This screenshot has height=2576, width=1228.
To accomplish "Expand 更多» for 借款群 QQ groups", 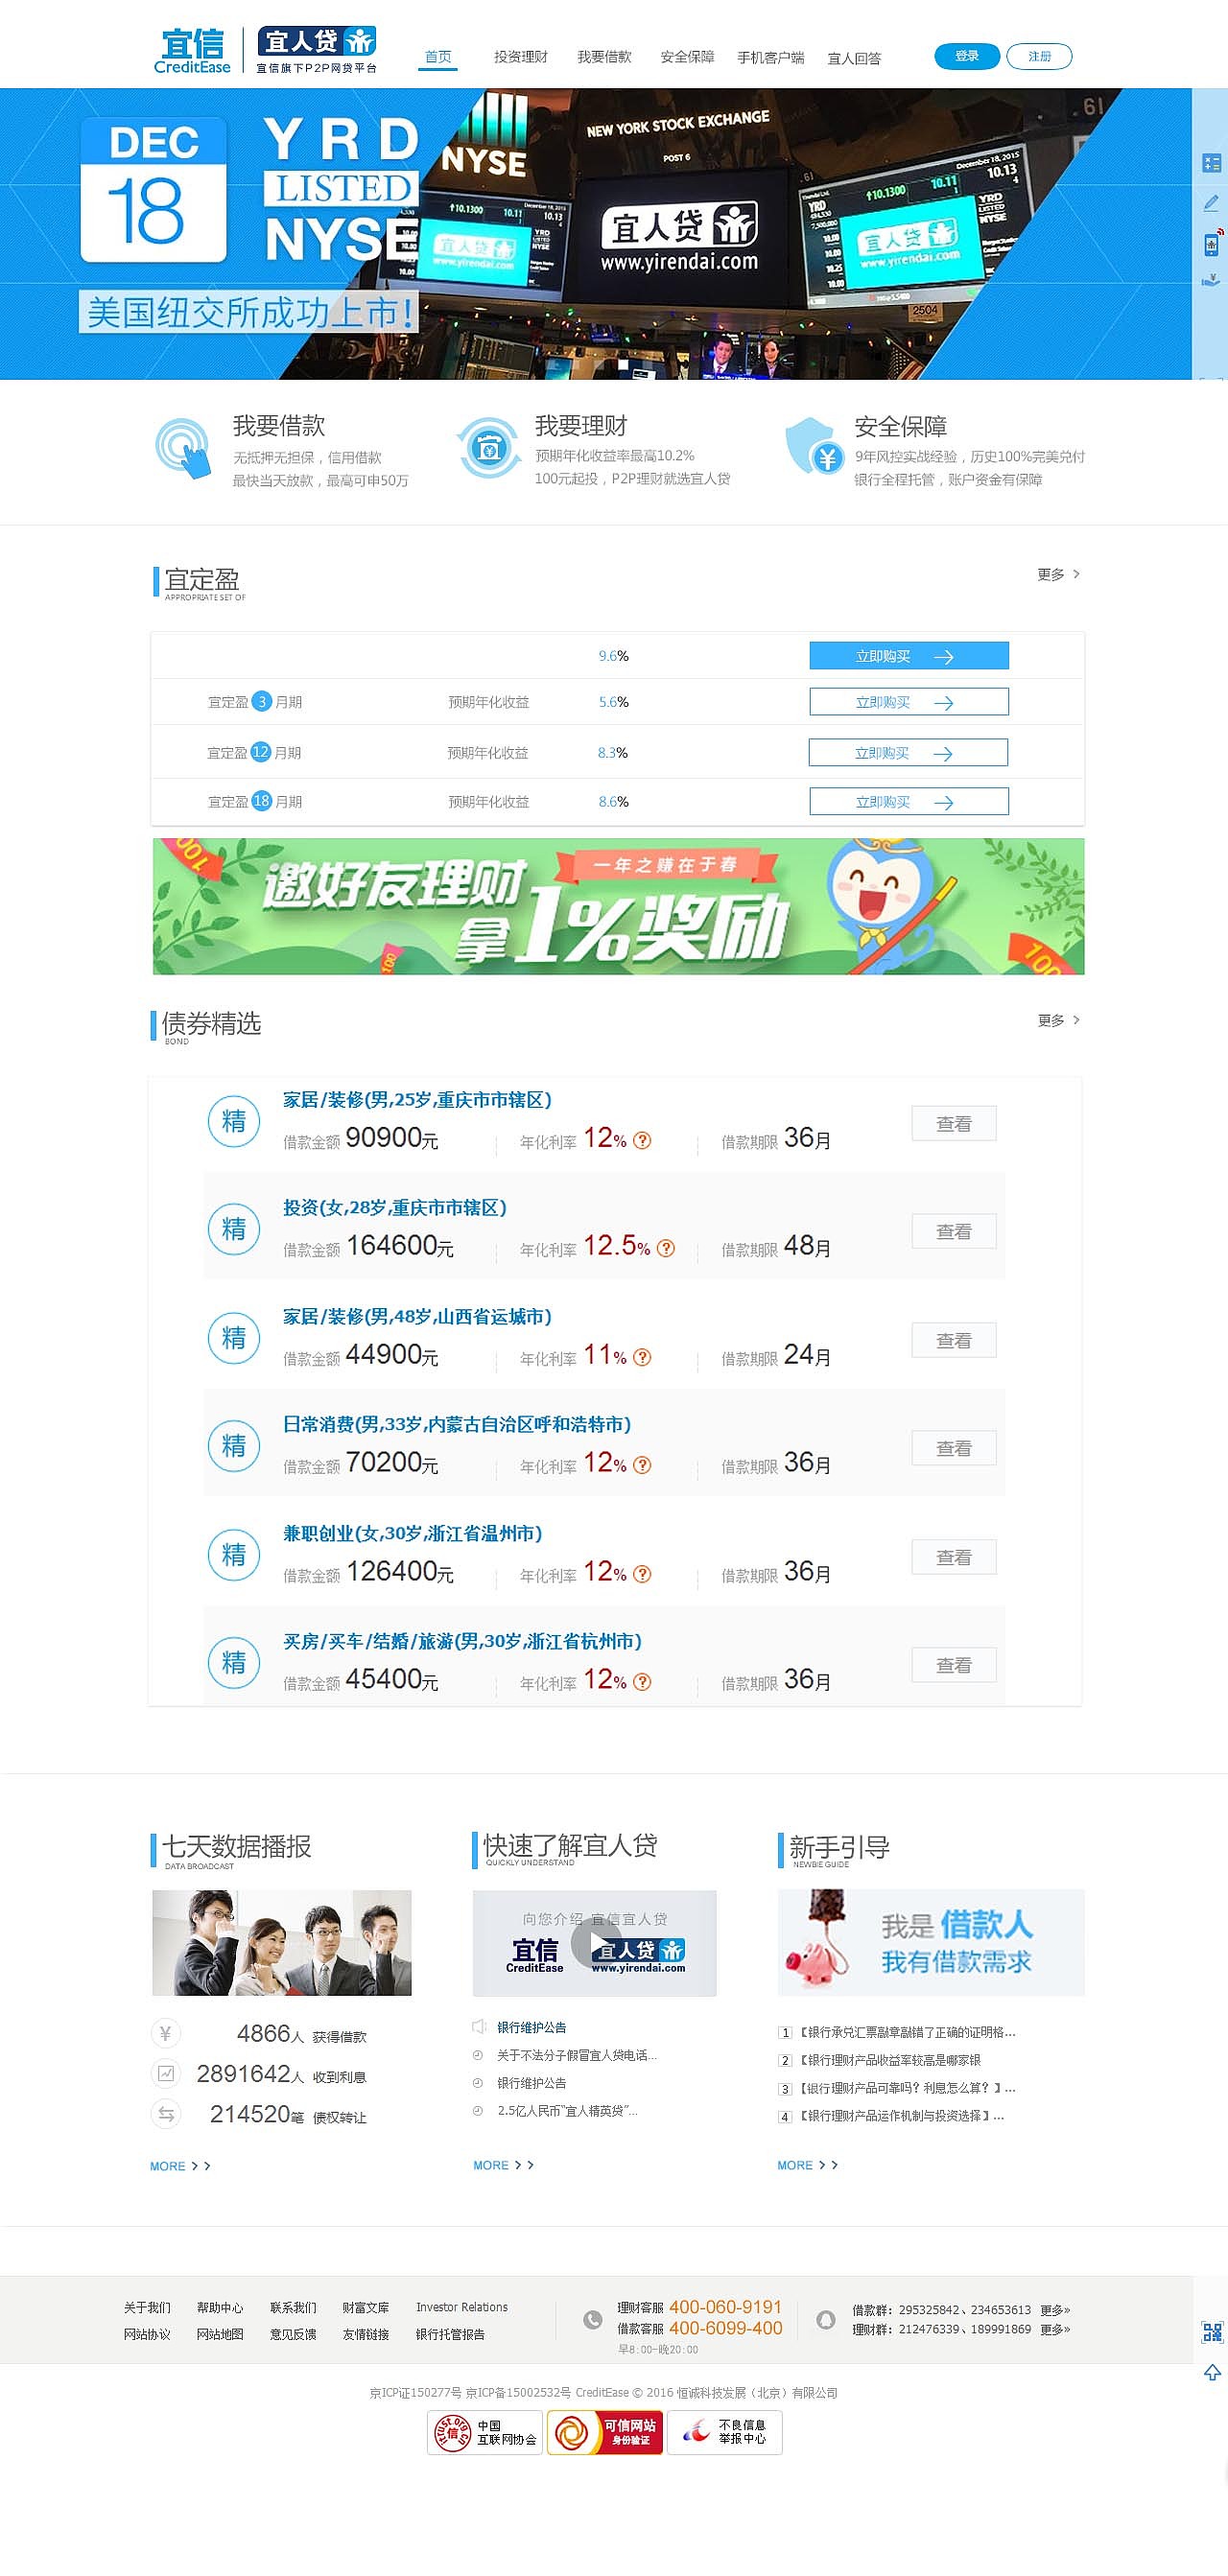I will [1055, 2310].
